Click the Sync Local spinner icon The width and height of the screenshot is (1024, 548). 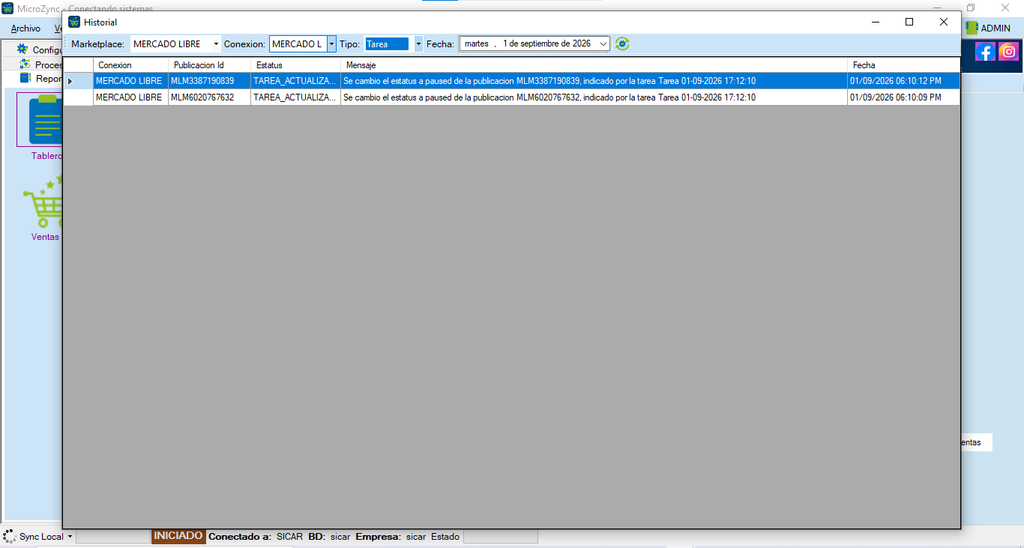coord(9,536)
